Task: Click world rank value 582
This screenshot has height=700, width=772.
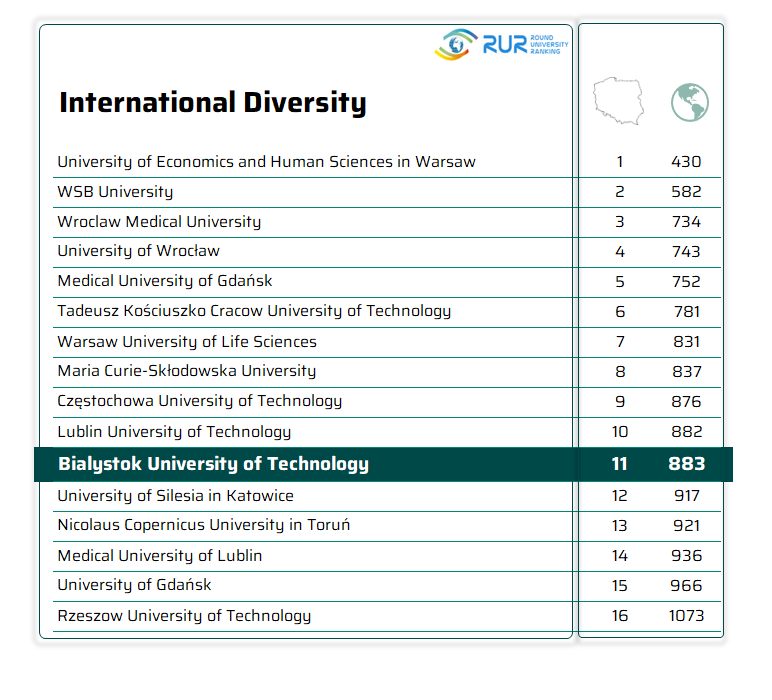Action: pos(686,192)
